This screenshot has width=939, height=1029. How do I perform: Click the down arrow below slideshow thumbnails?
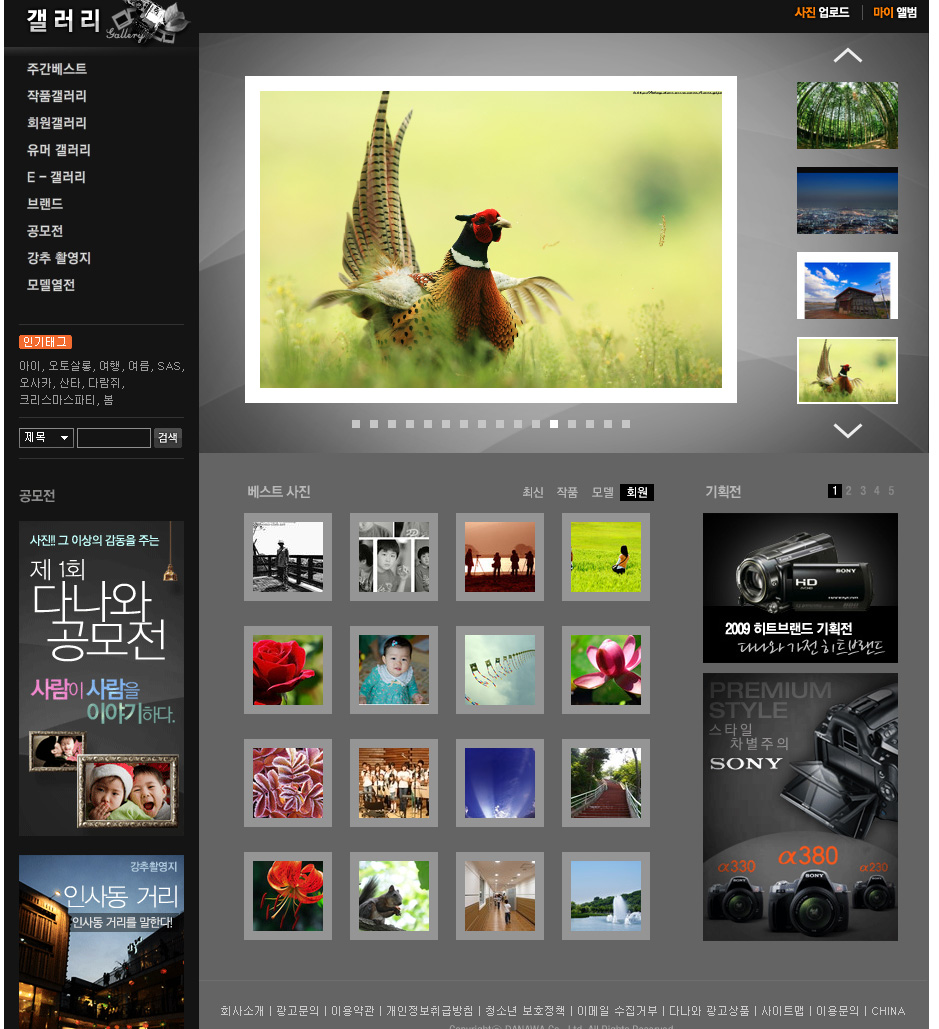(x=847, y=430)
